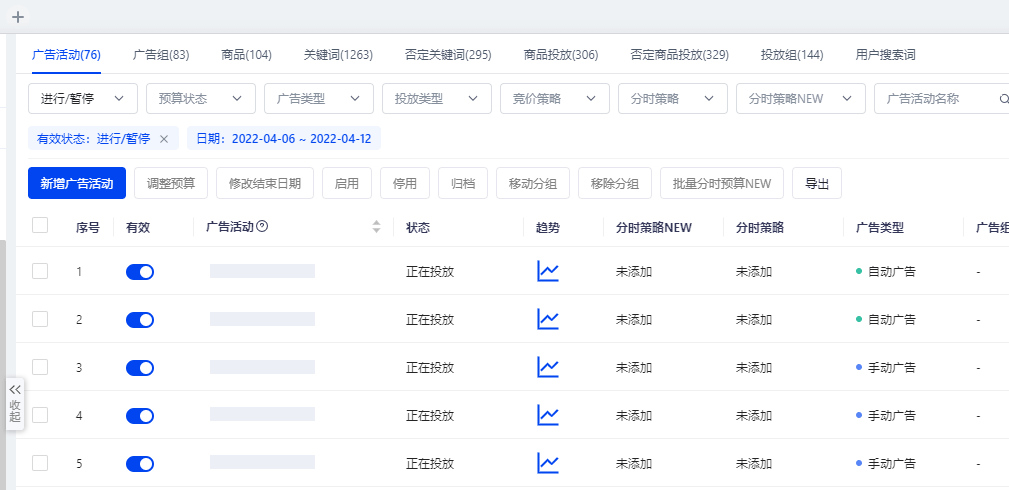Open trend chart icon for row 3
The width and height of the screenshot is (1009, 490).
[547, 367]
